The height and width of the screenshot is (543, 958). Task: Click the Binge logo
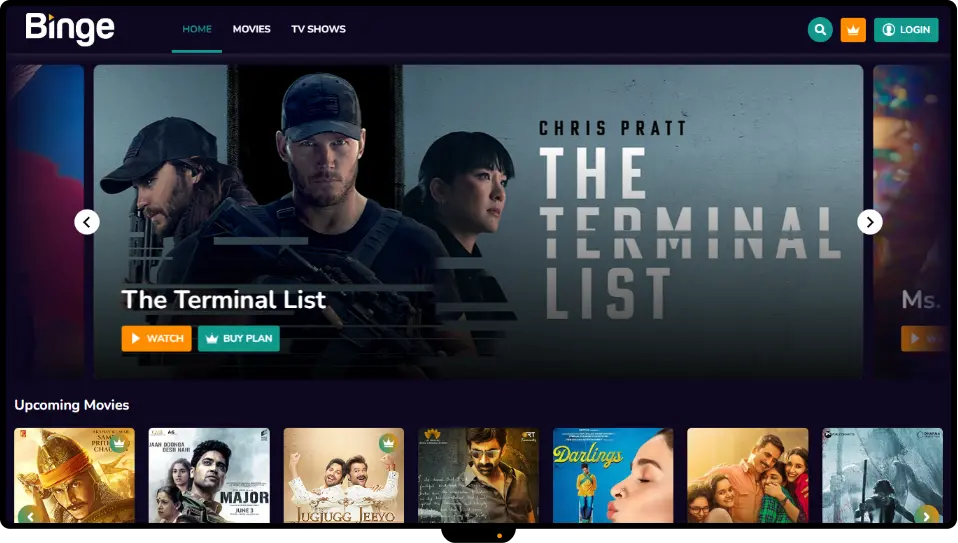[70, 29]
